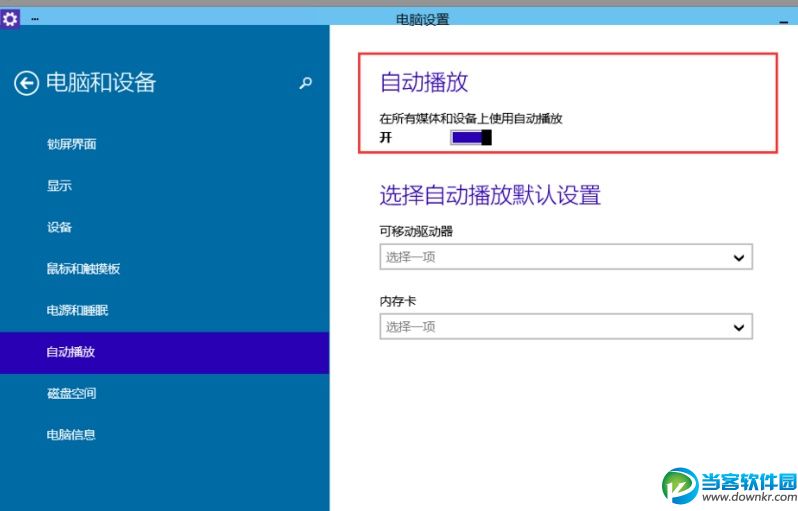Expand the 可移动驱动器 dropdown
This screenshot has width=798, height=511.
pos(566,257)
